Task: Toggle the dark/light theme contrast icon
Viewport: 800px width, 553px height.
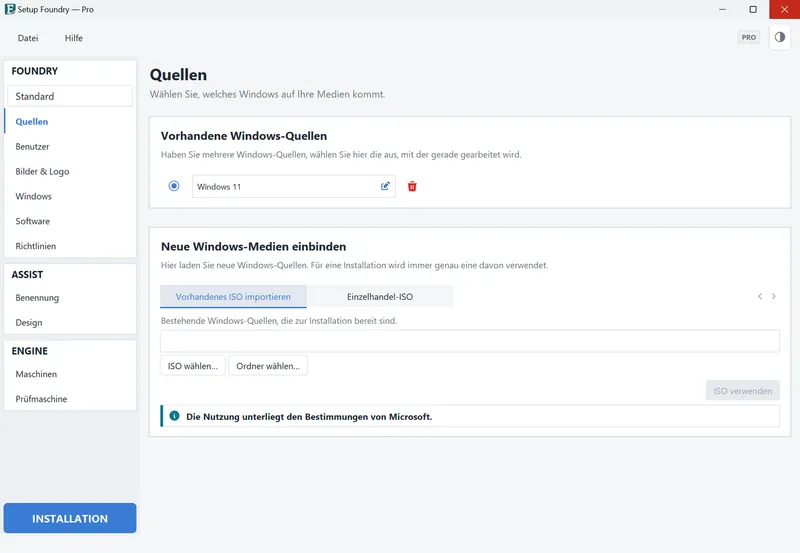Action: [780, 37]
